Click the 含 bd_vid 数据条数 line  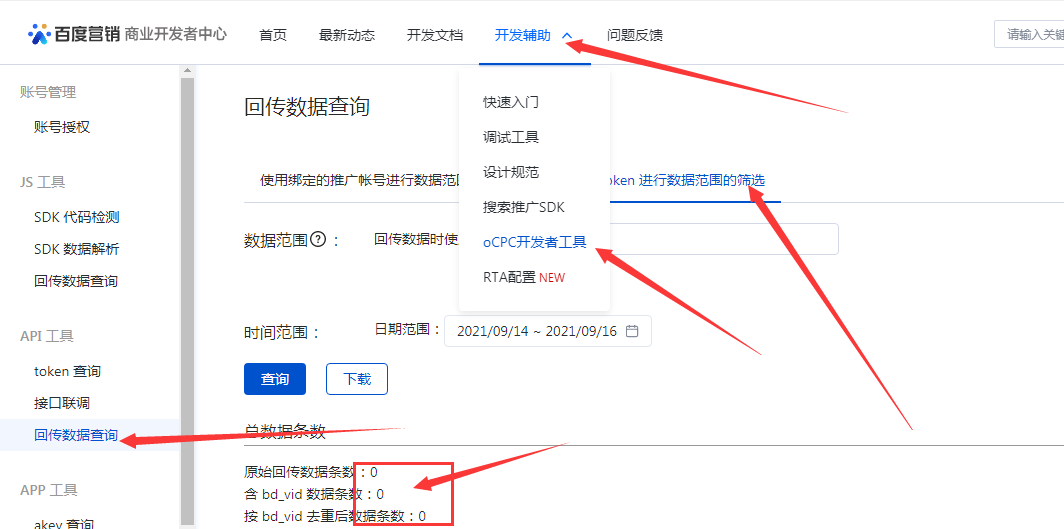314,494
